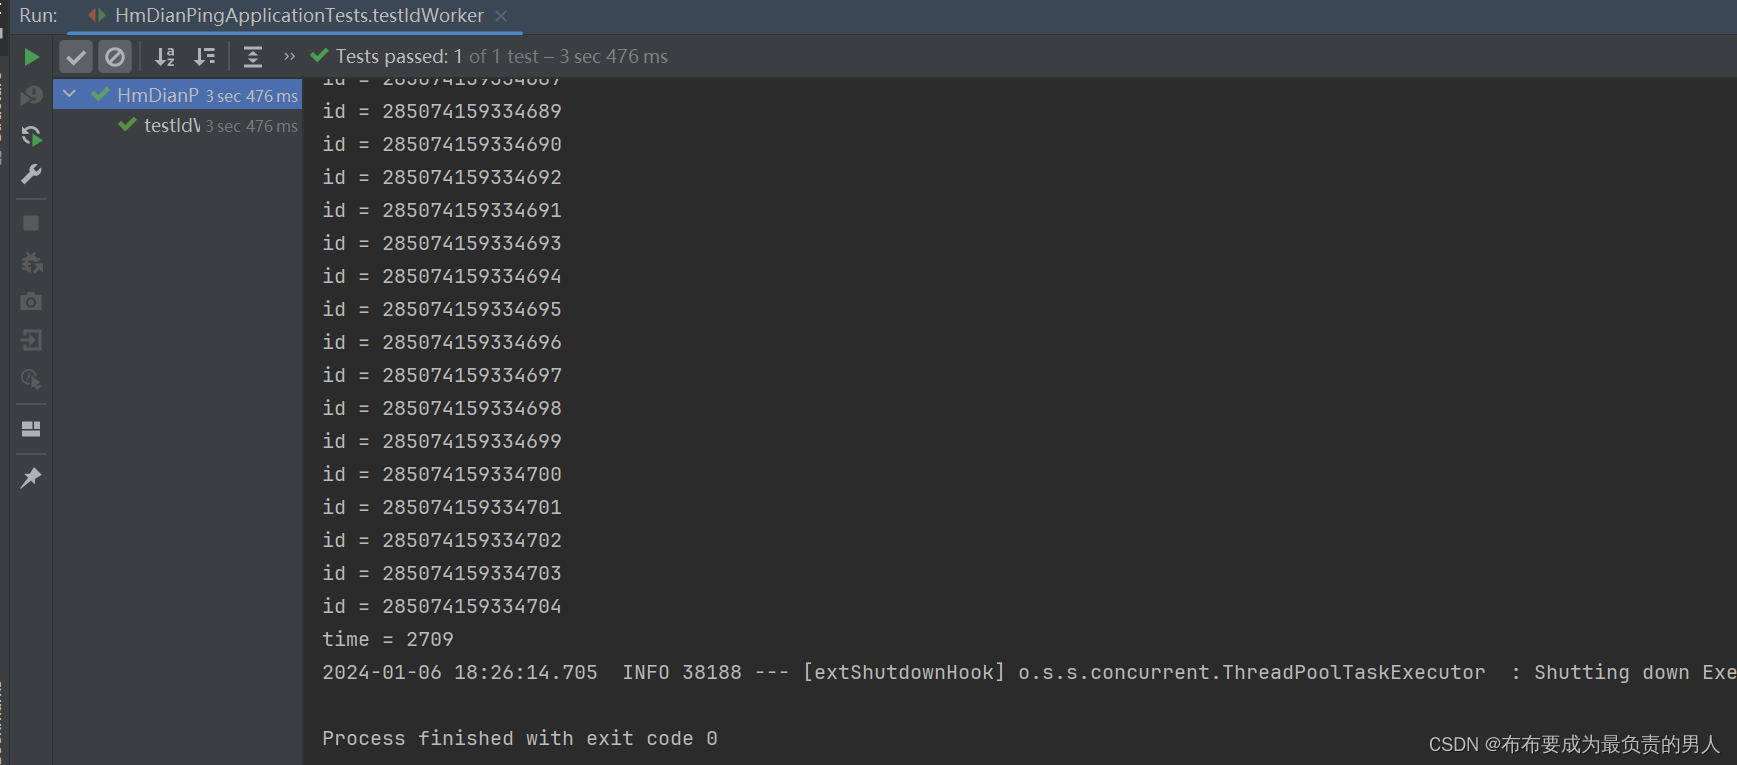The image size is (1737, 765).
Task: Click 'Process finished with exit code 0'
Action: coord(520,738)
